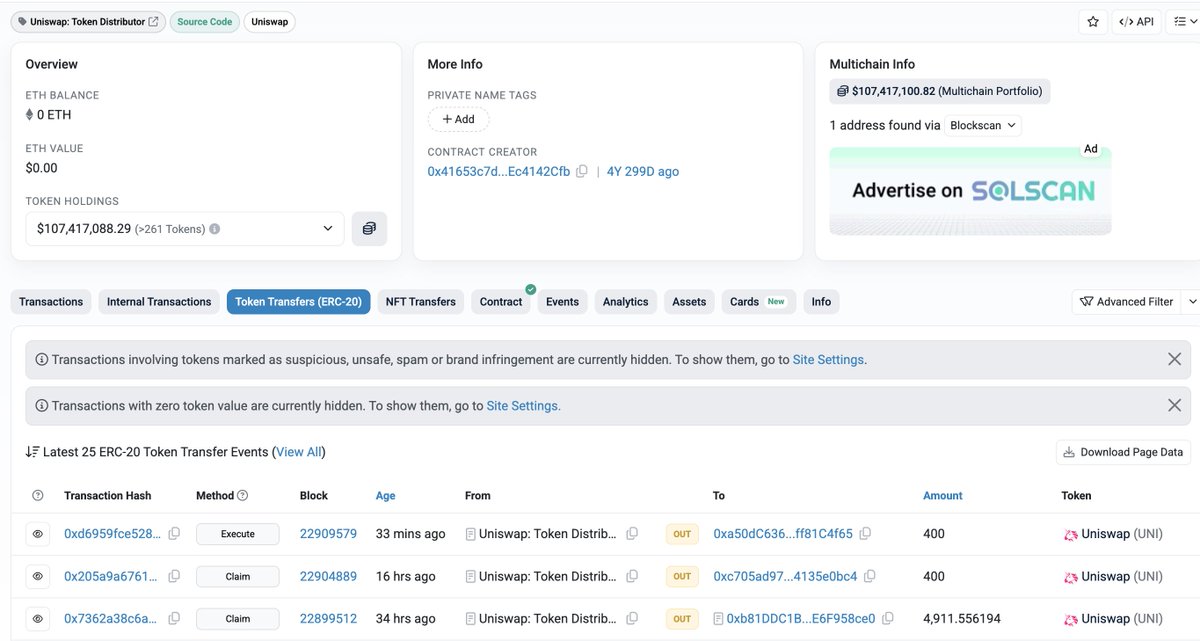Open the API button

pos(1136,21)
